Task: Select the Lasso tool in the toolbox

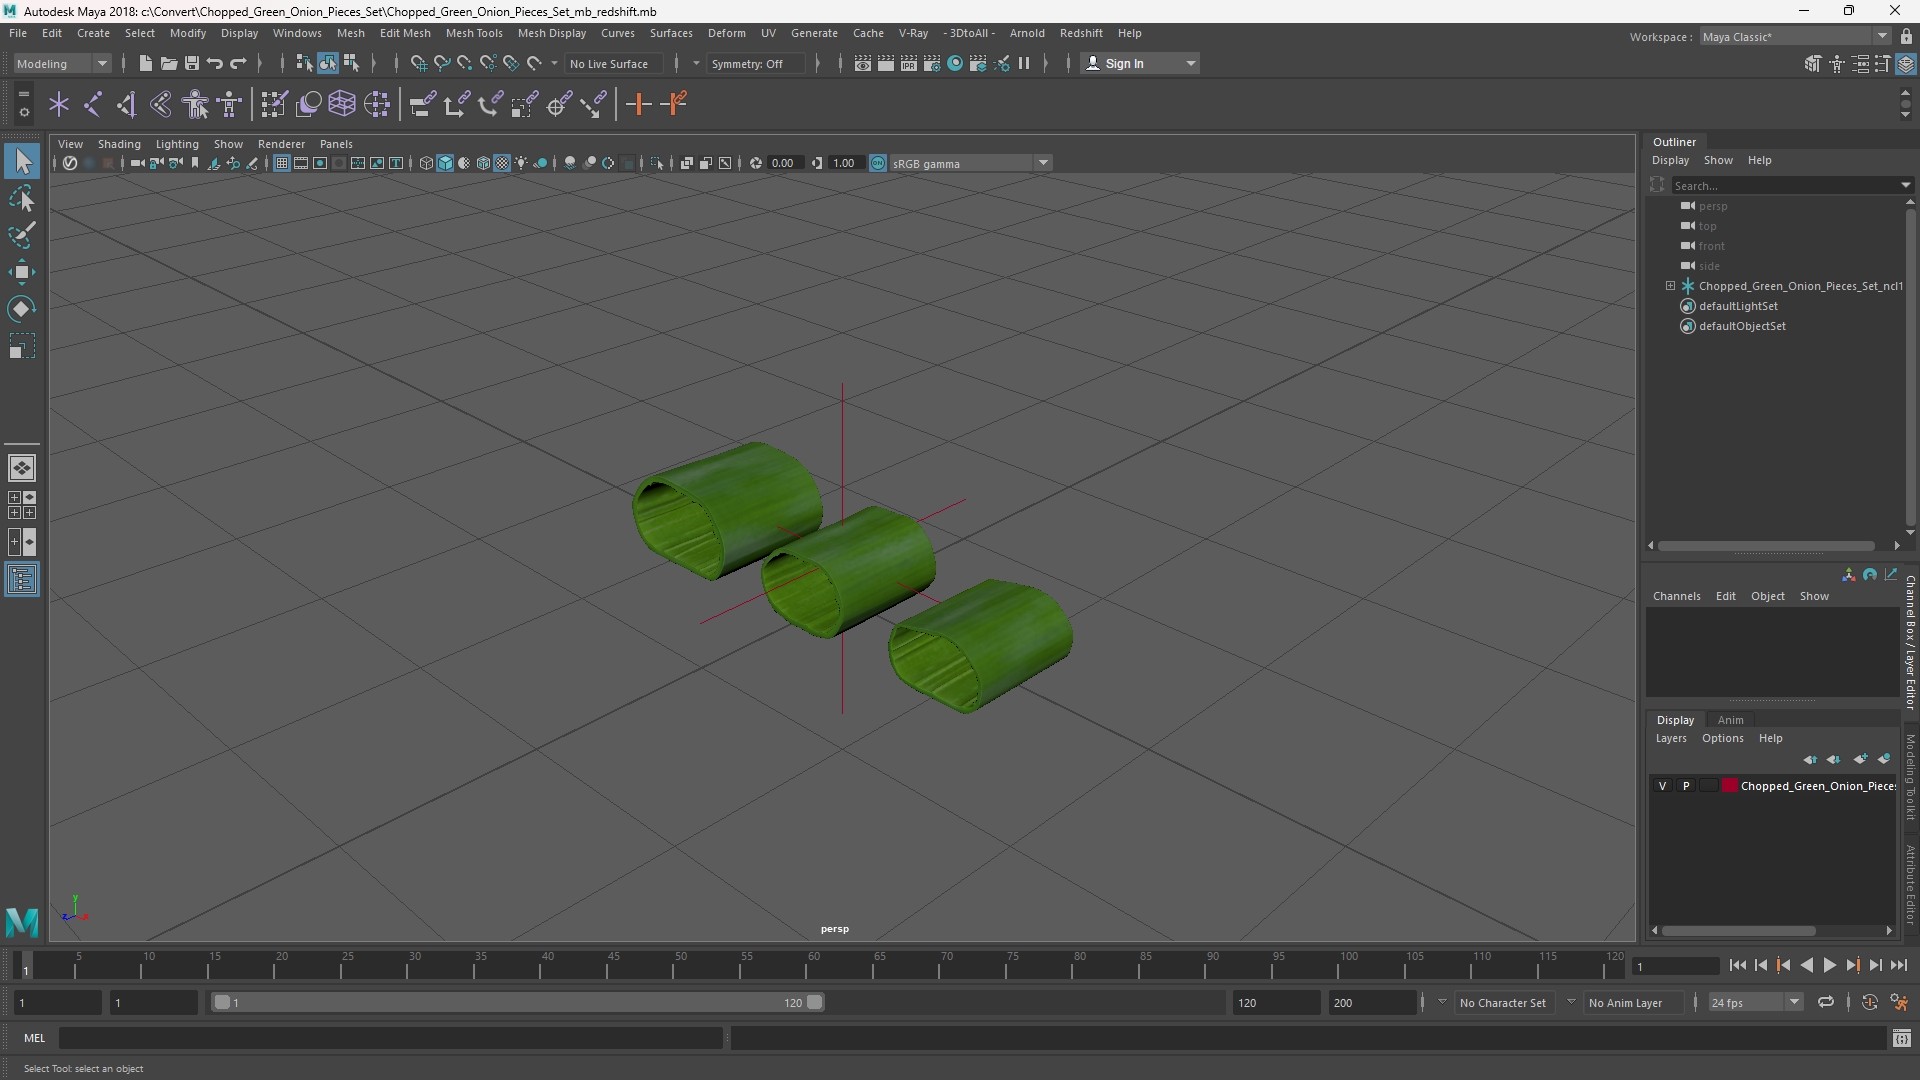Action: (22, 199)
